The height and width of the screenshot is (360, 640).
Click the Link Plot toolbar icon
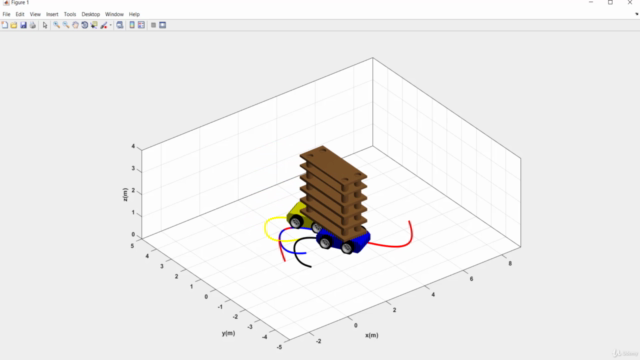120,25
